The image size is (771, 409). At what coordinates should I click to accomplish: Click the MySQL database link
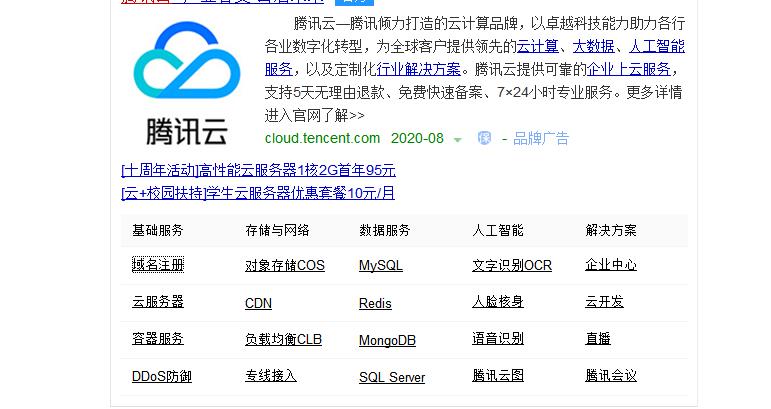pos(381,266)
